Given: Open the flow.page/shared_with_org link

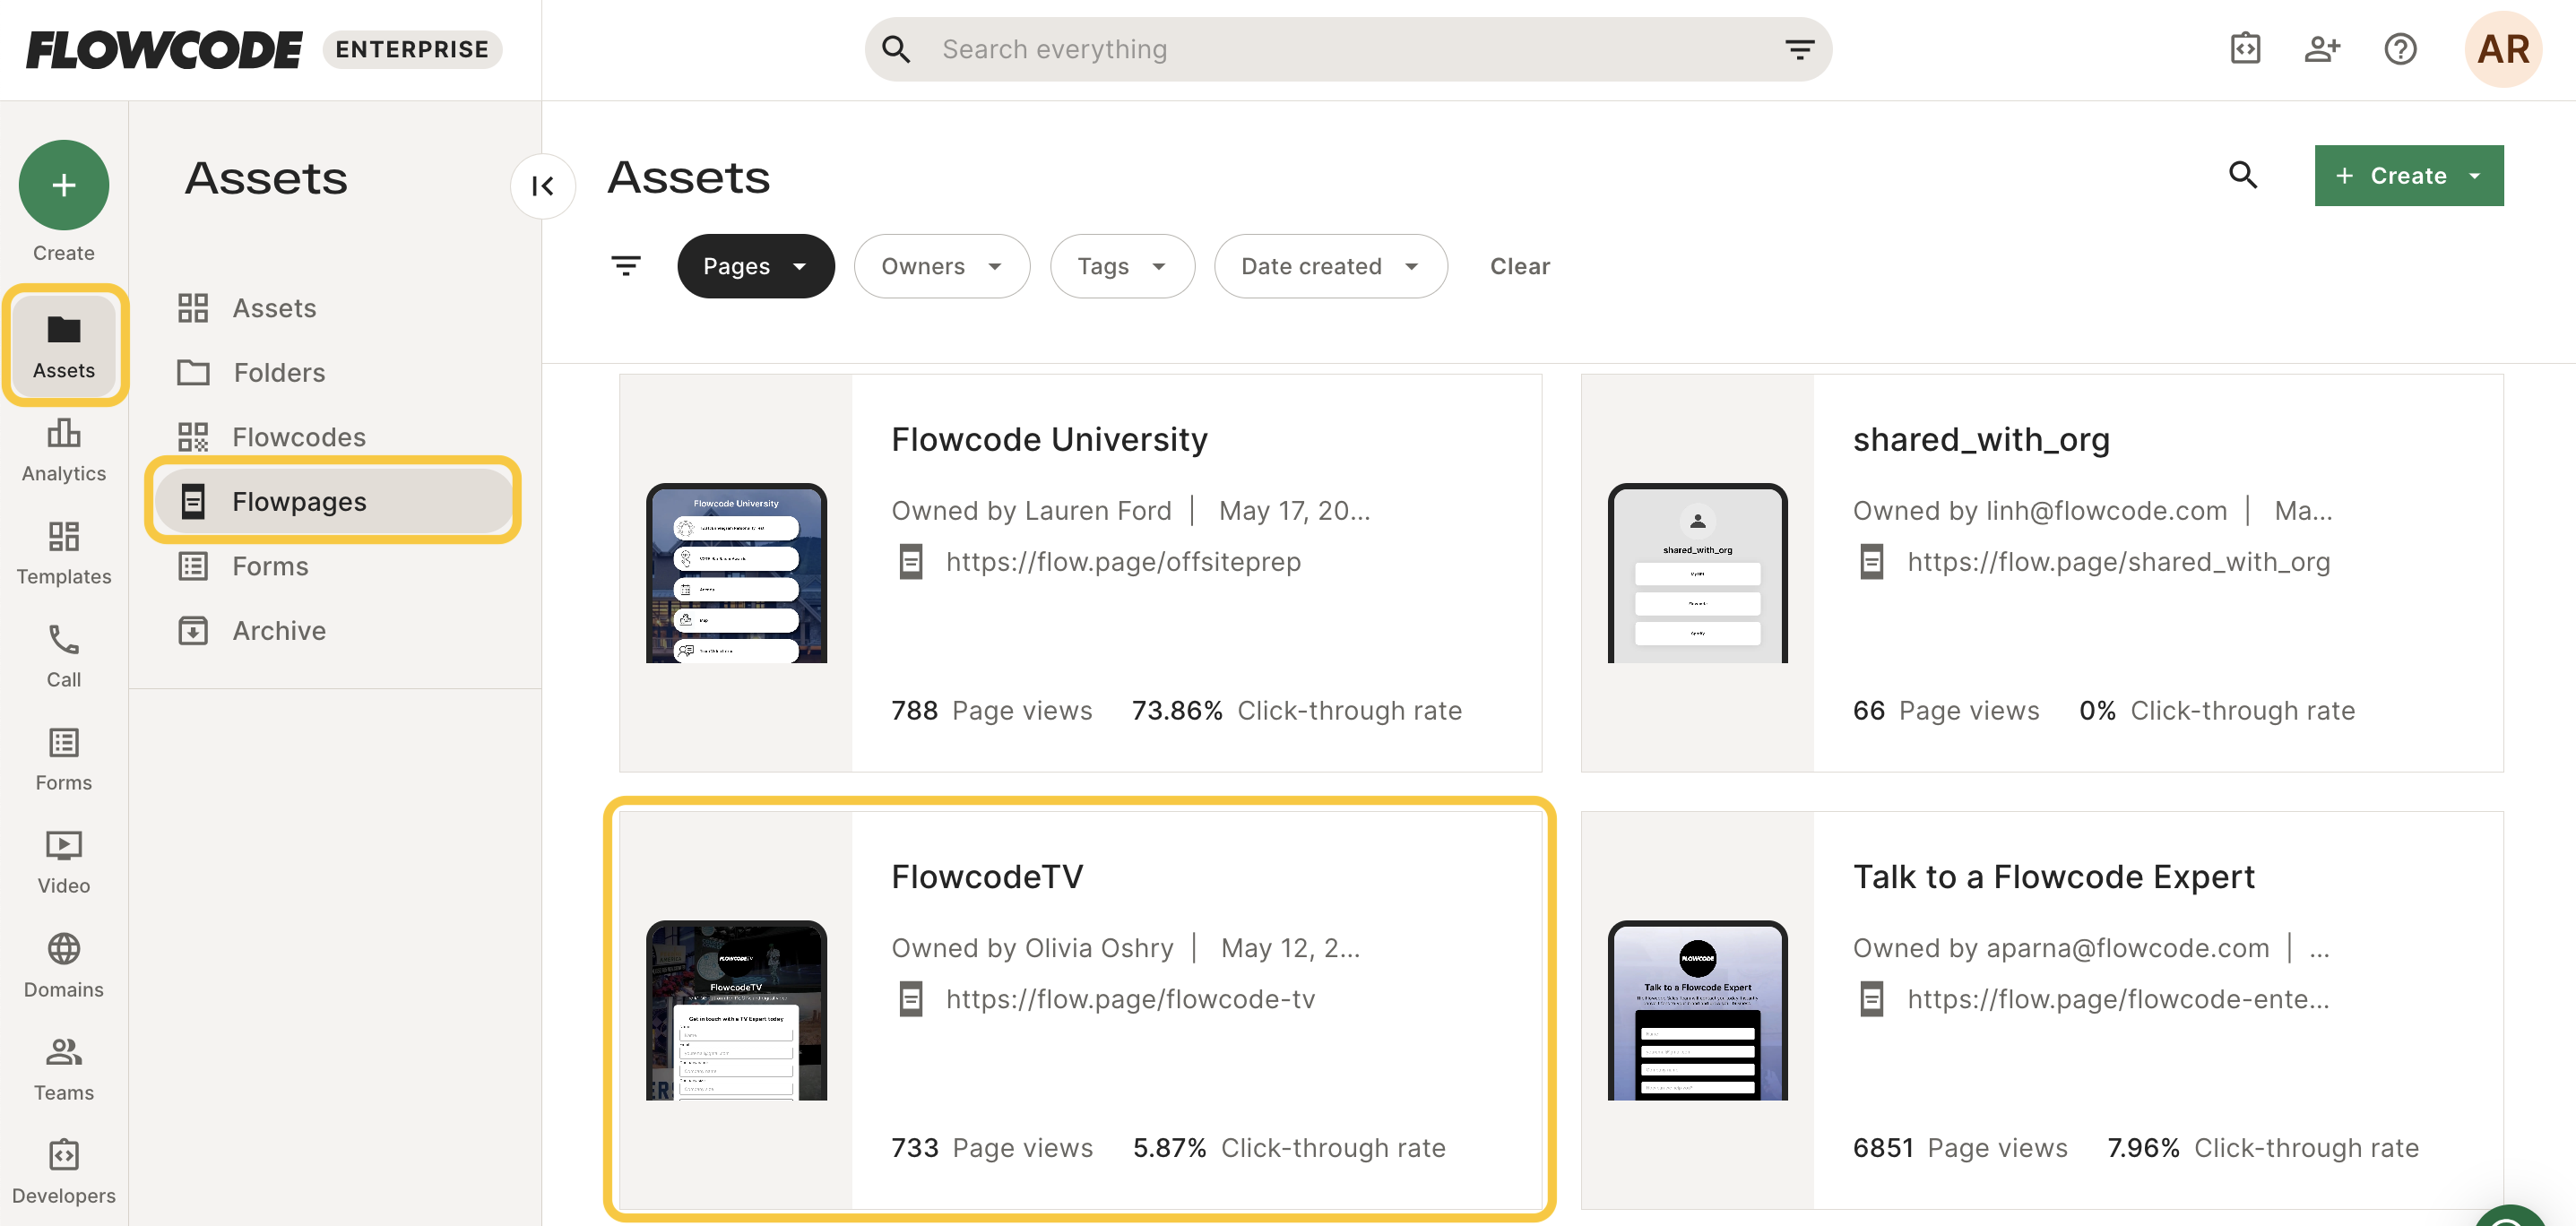Looking at the screenshot, I should tap(2118, 562).
